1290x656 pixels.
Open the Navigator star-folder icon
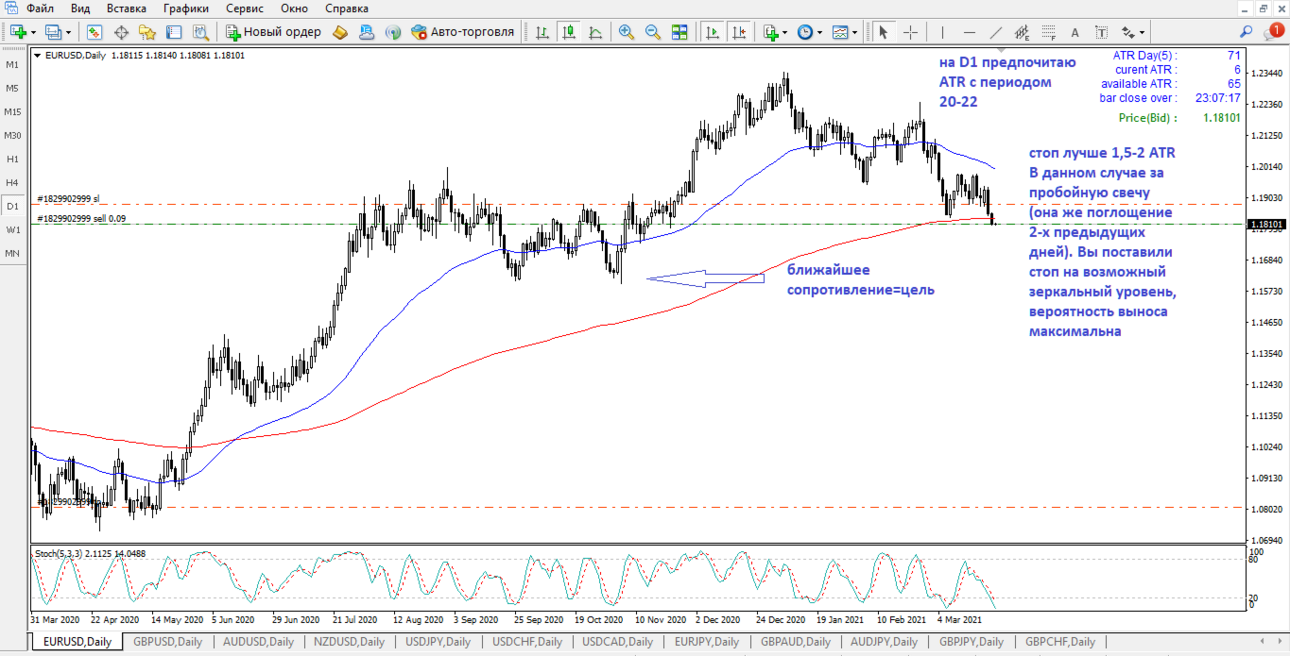click(147, 32)
